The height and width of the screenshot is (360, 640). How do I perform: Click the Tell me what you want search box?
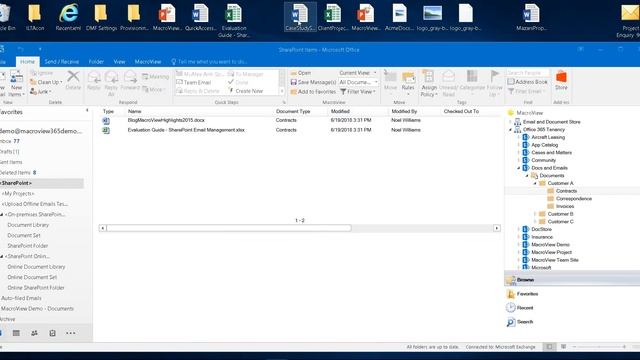click(209, 62)
